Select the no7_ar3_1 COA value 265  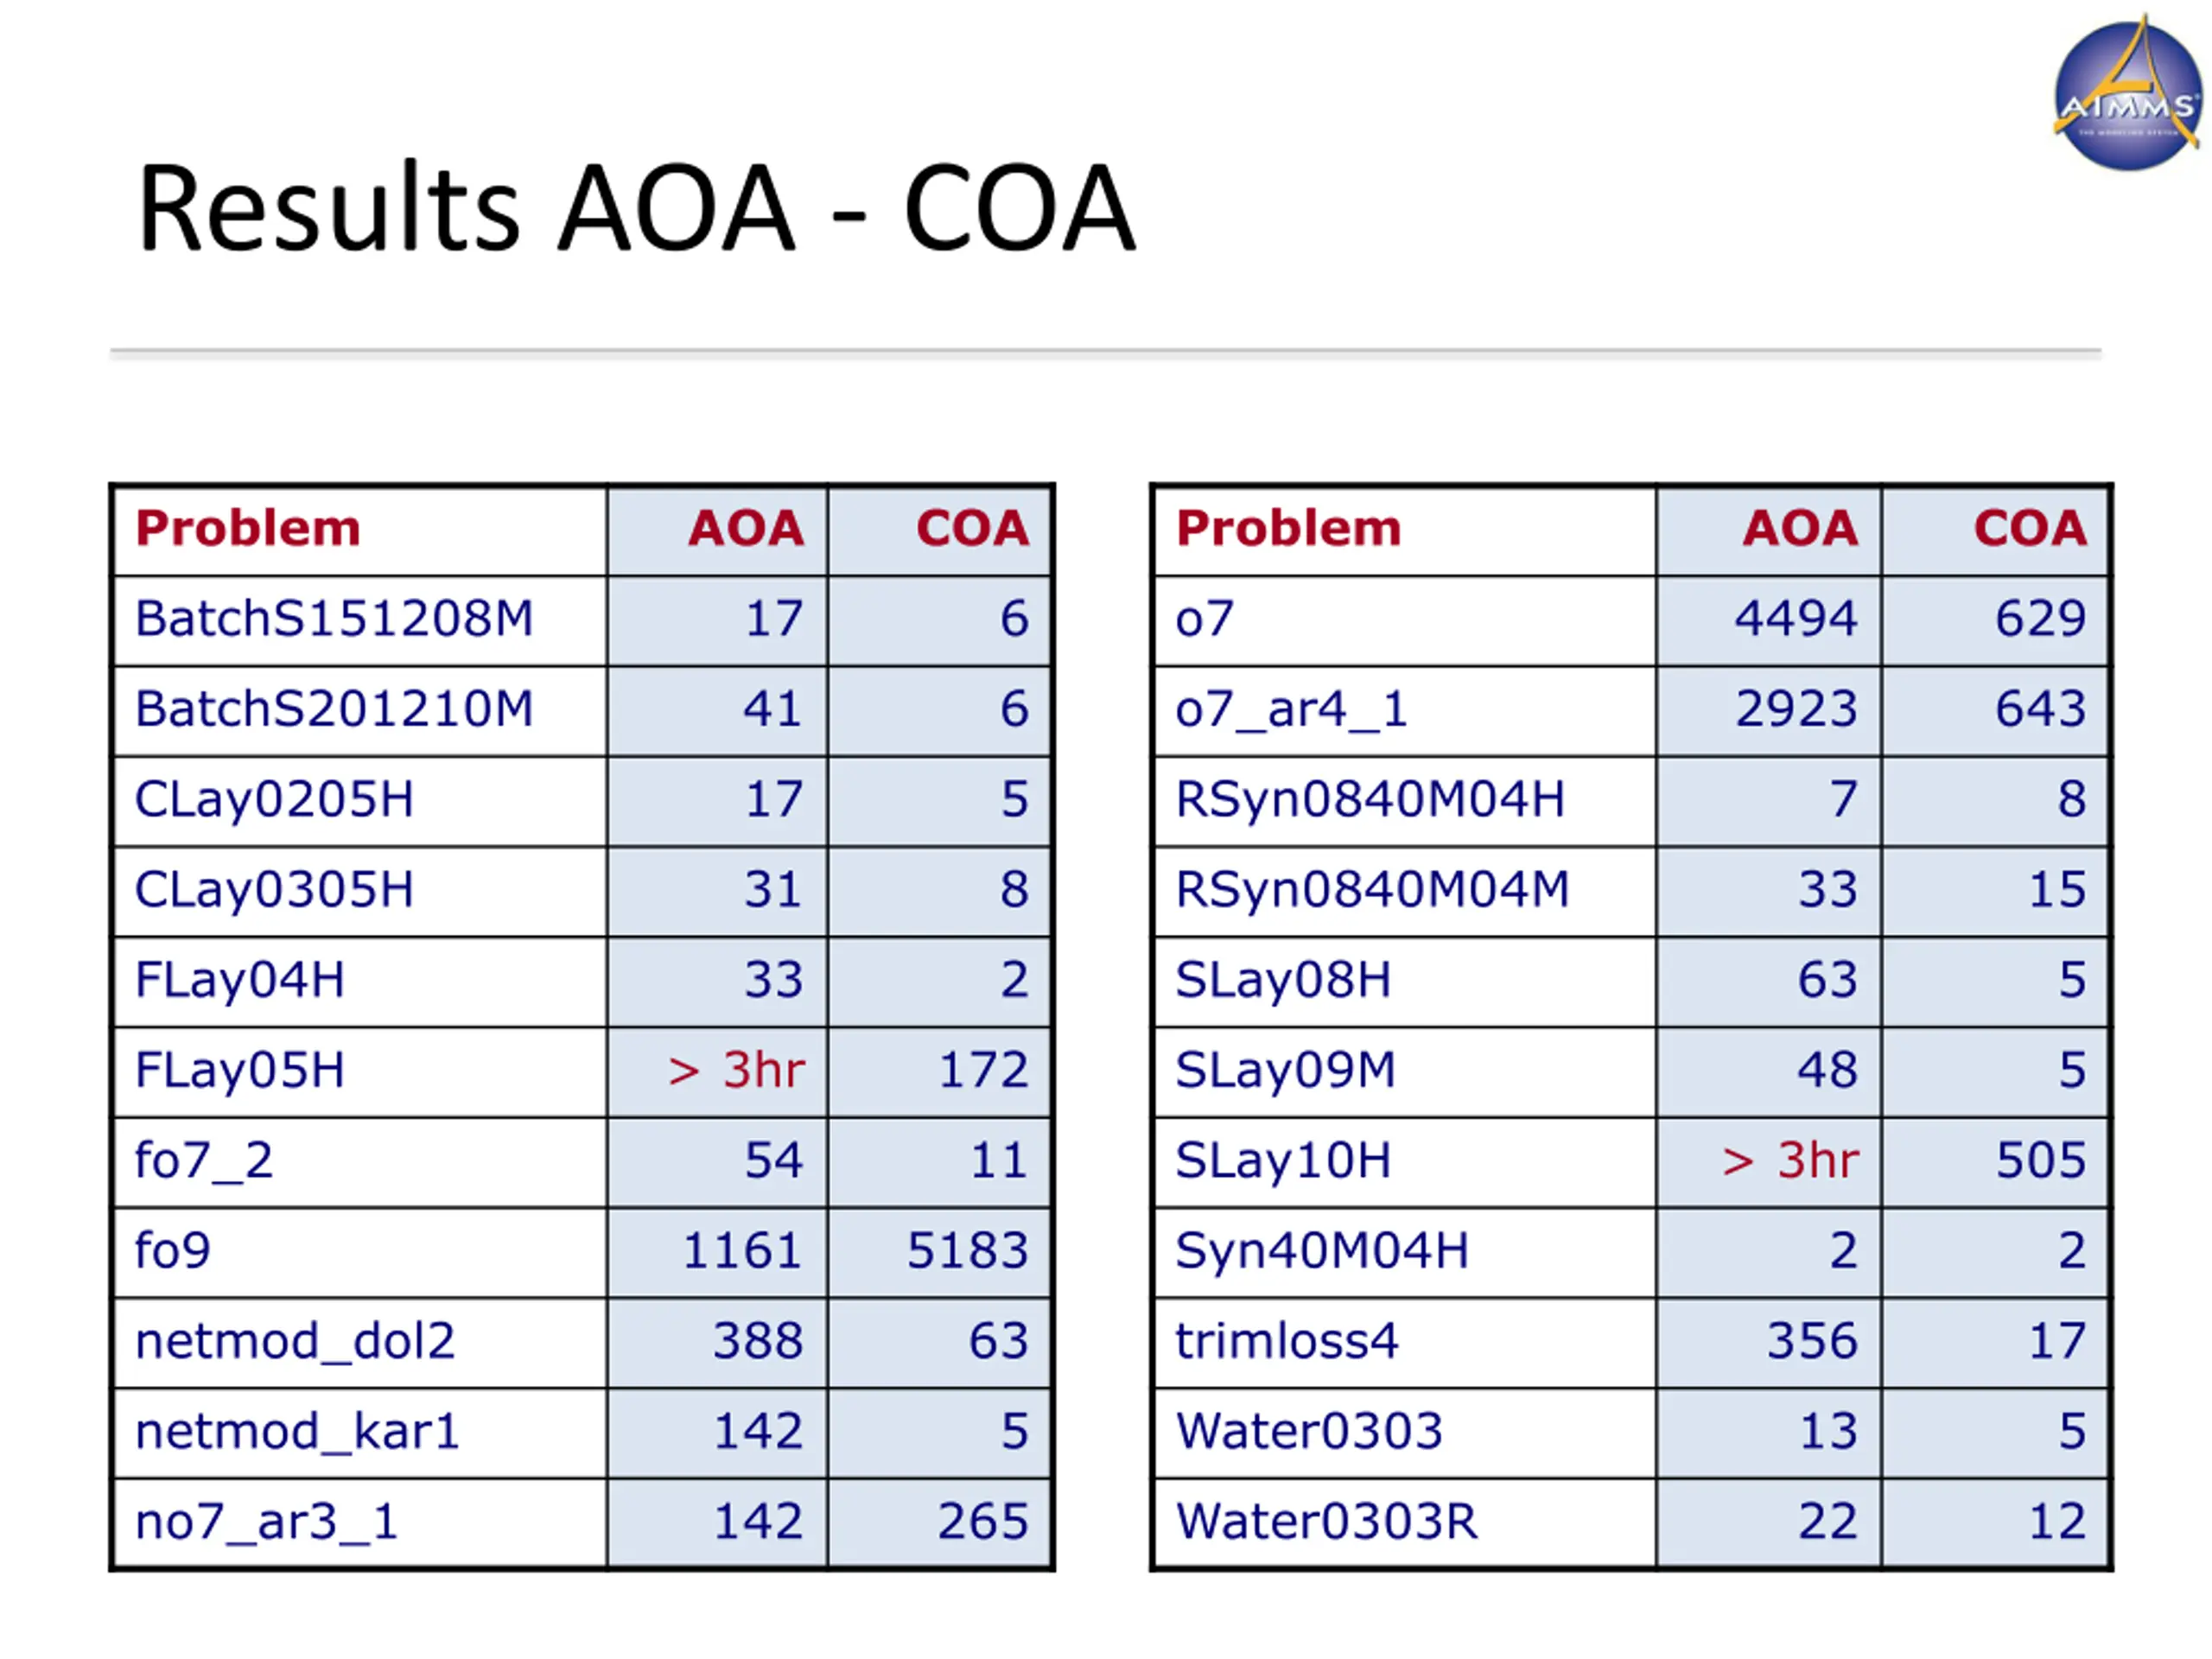tap(982, 1522)
